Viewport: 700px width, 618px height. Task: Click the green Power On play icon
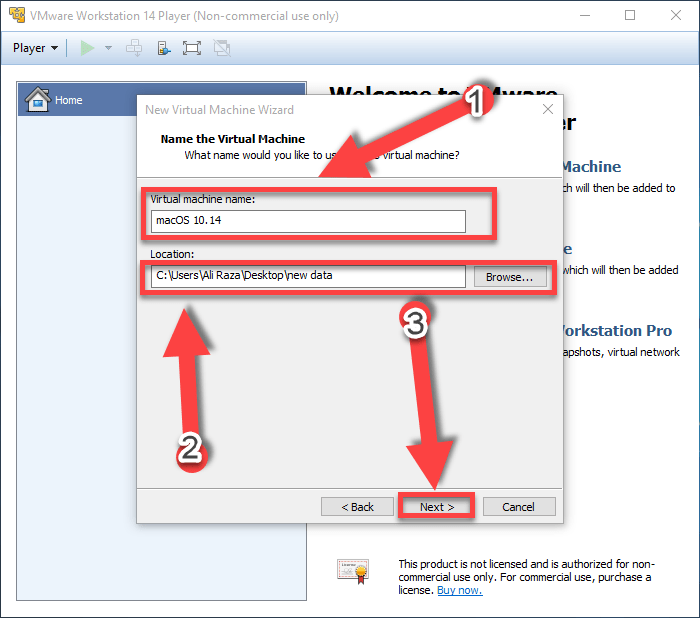87,48
